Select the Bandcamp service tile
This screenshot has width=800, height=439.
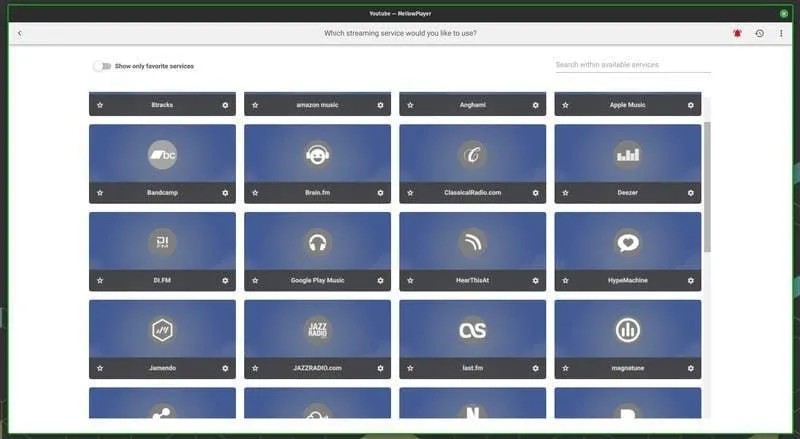tap(162, 154)
